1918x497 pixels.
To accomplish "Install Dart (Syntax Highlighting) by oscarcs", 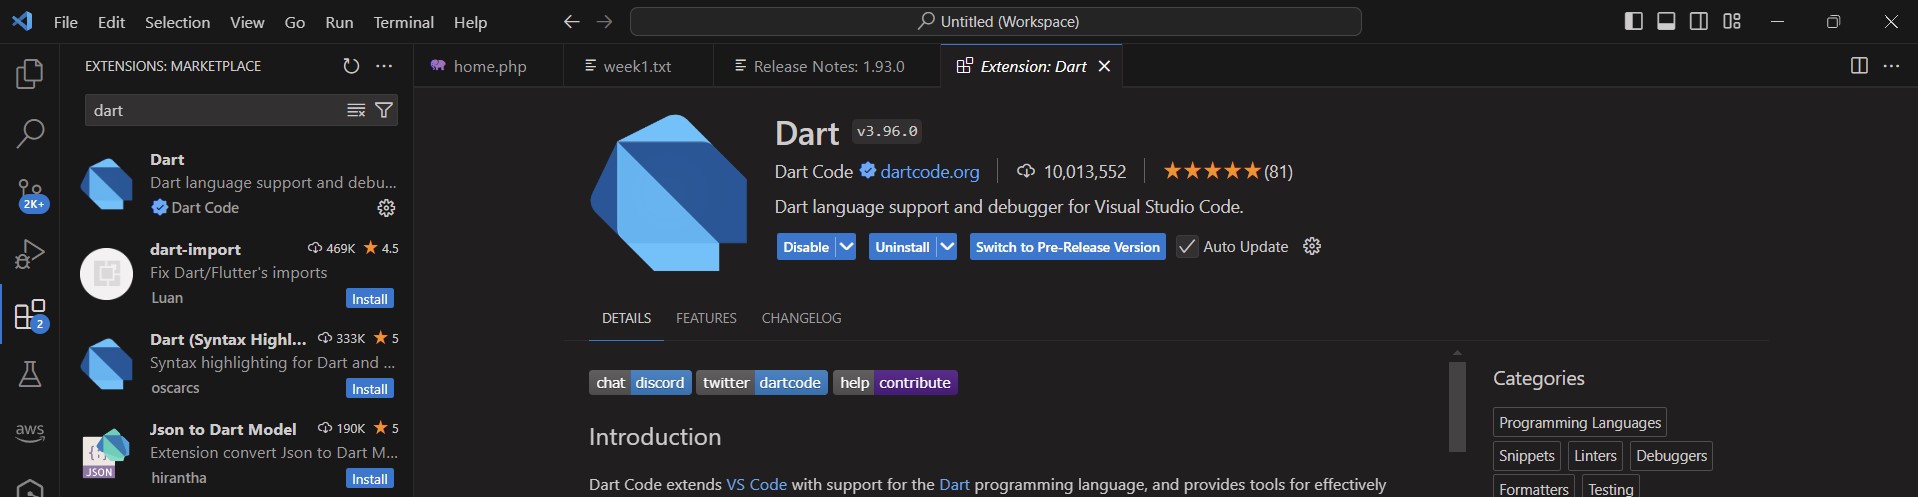I will coord(370,389).
